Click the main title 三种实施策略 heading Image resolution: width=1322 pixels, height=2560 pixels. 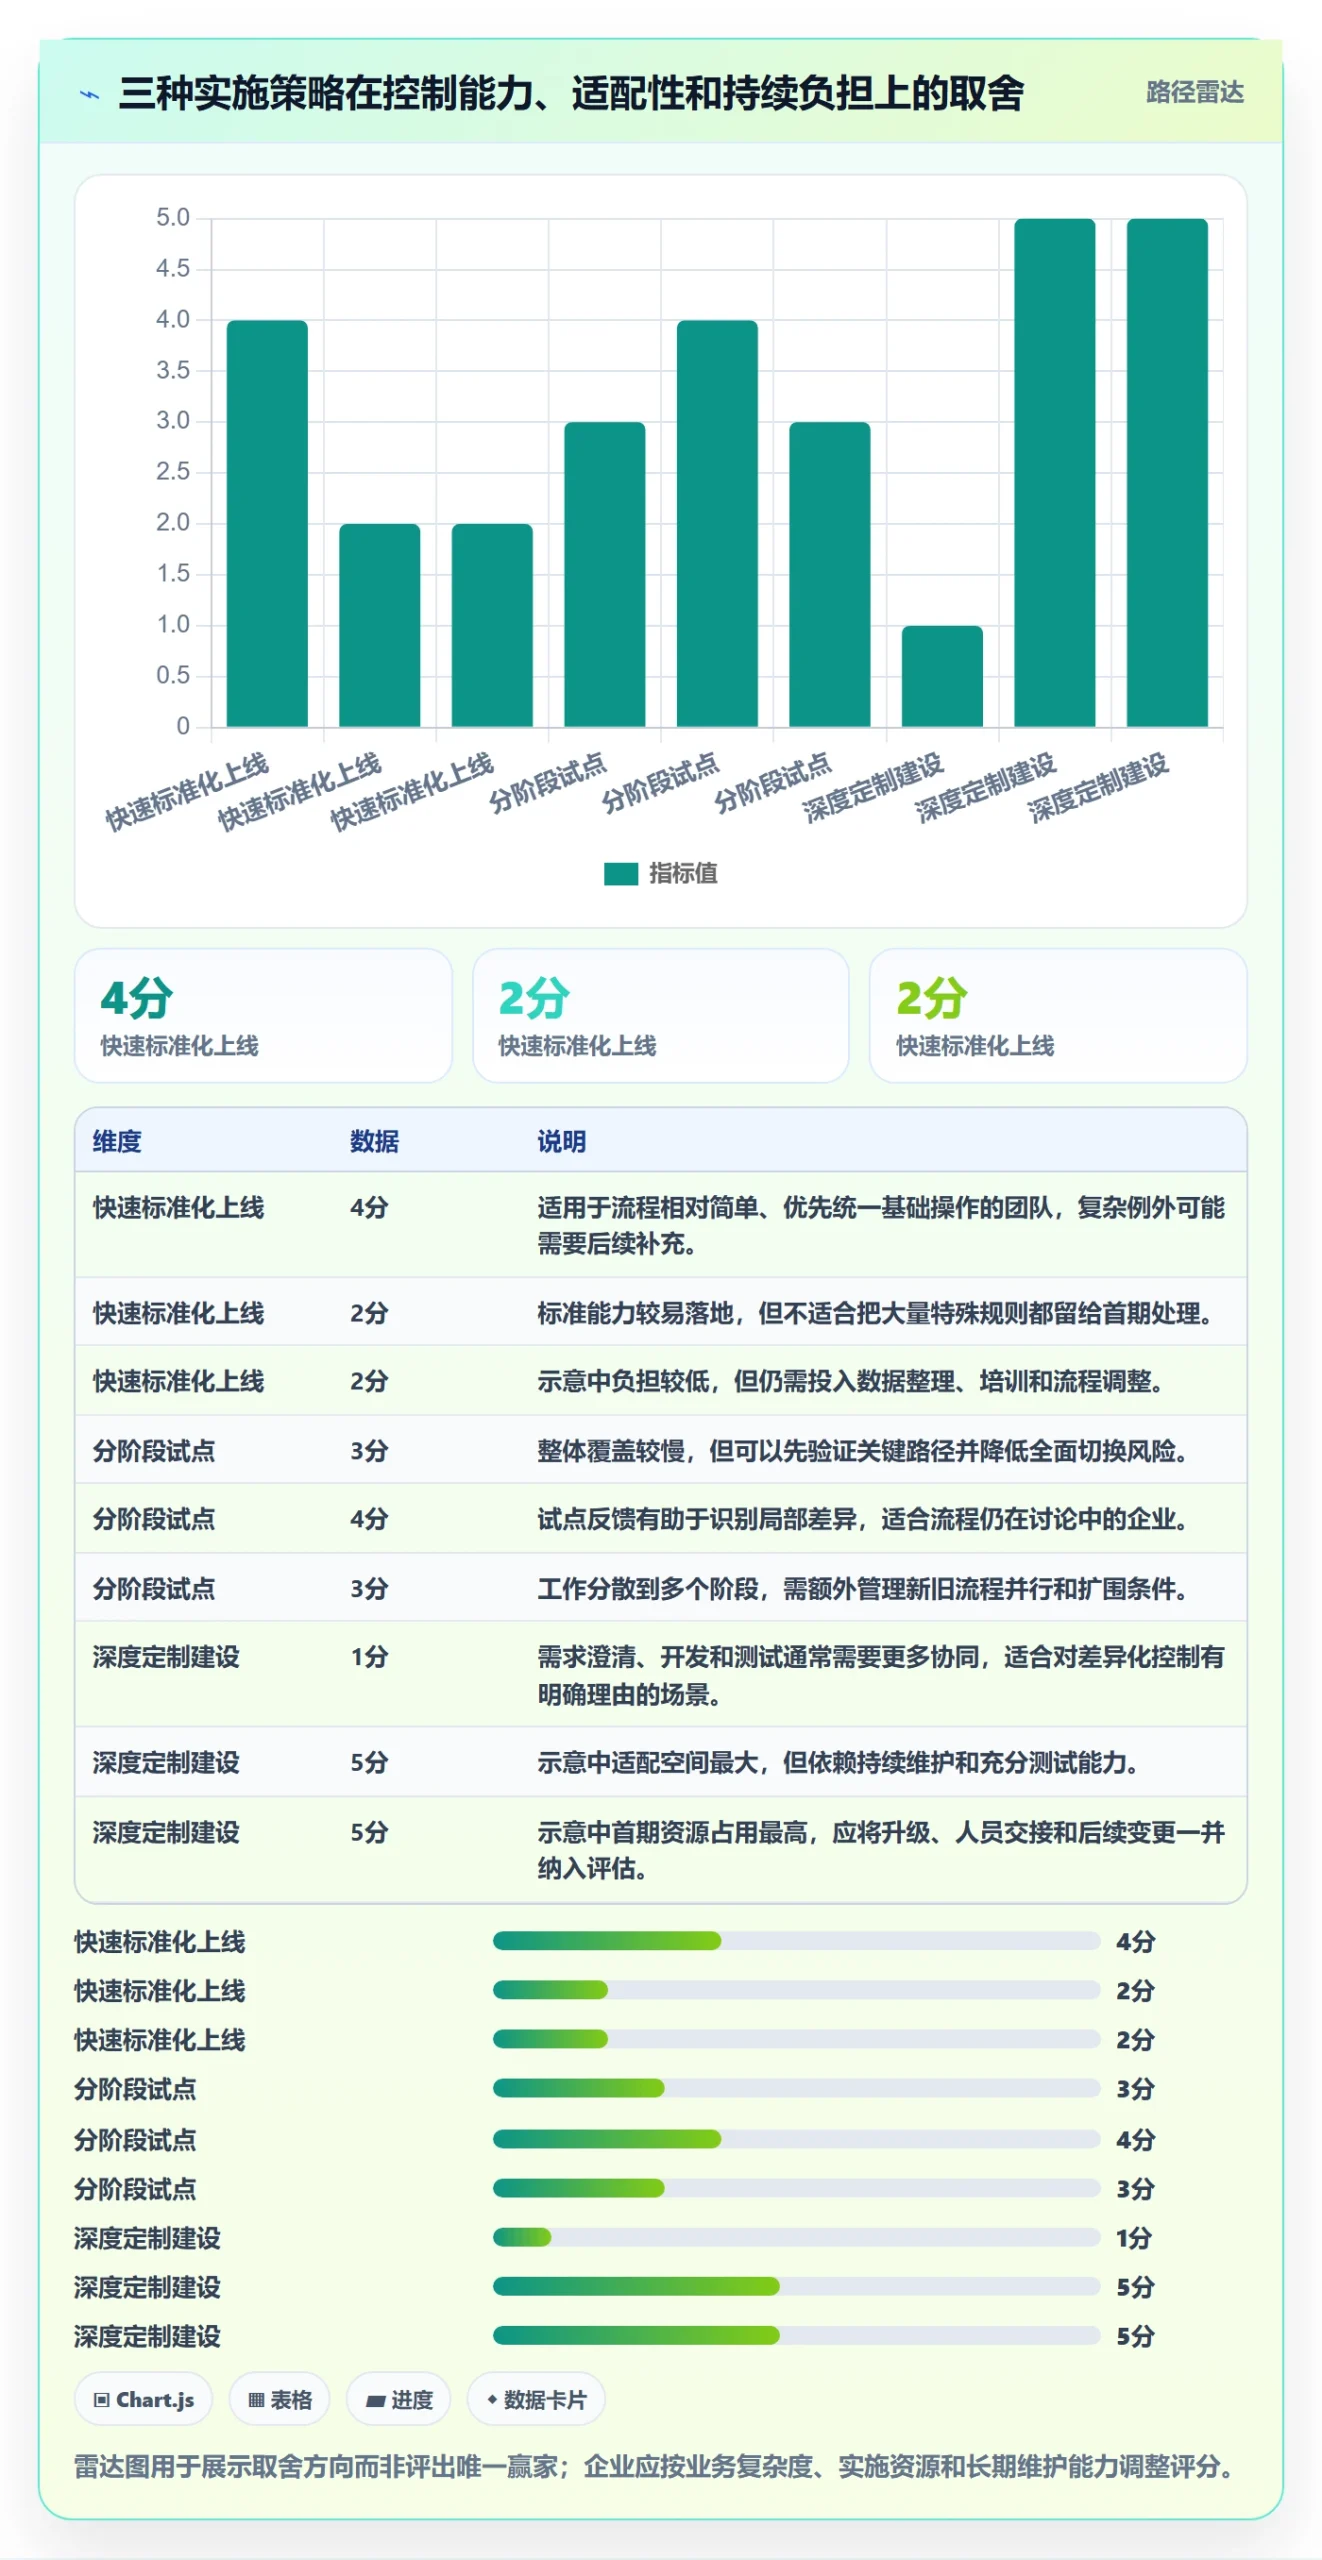click(x=571, y=93)
